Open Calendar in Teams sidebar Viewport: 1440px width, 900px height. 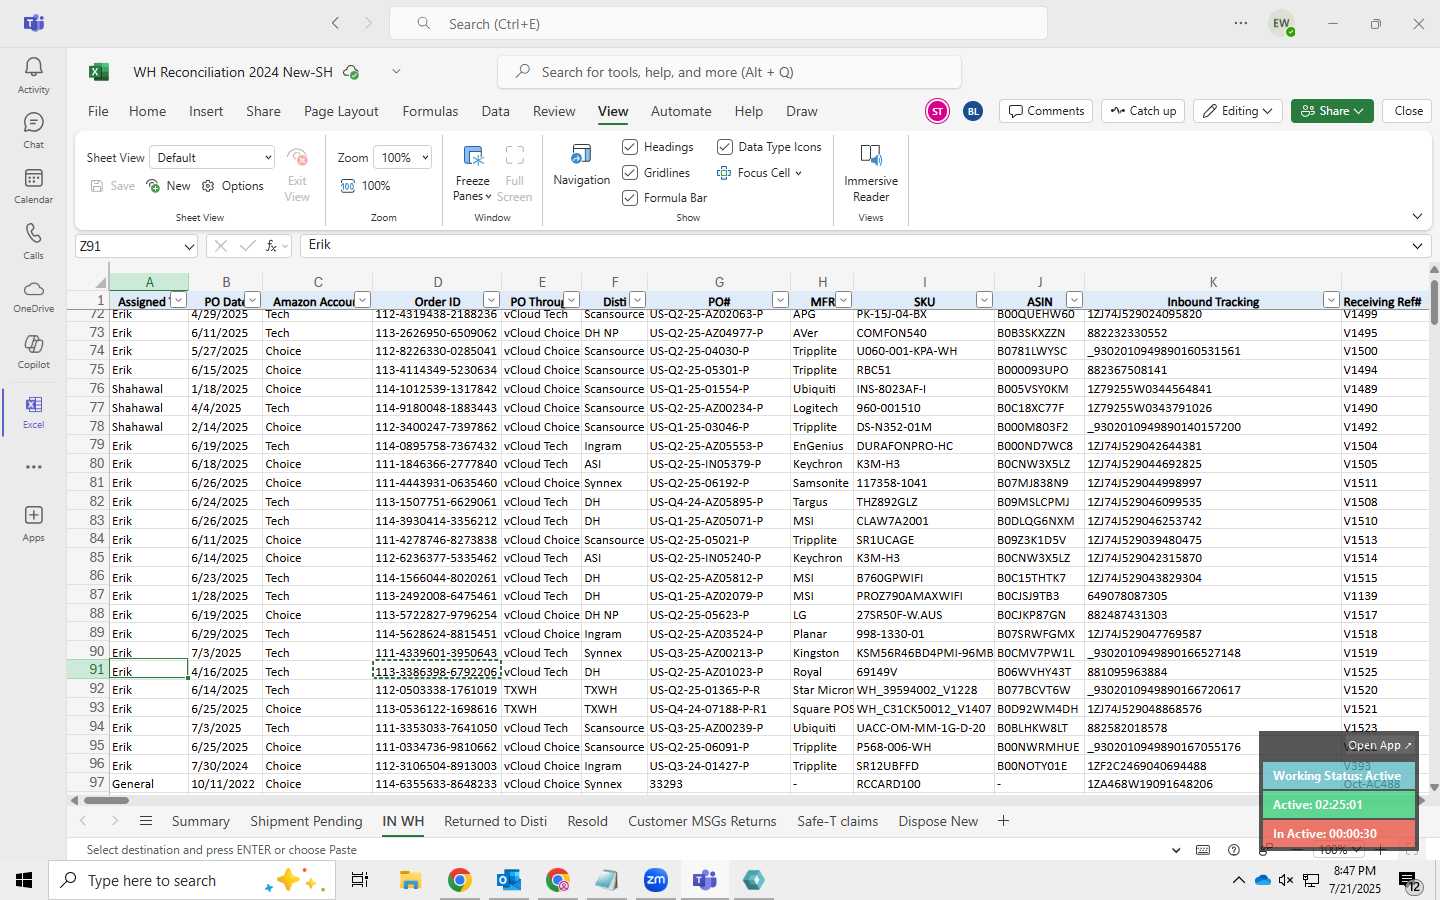(x=33, y=186)
